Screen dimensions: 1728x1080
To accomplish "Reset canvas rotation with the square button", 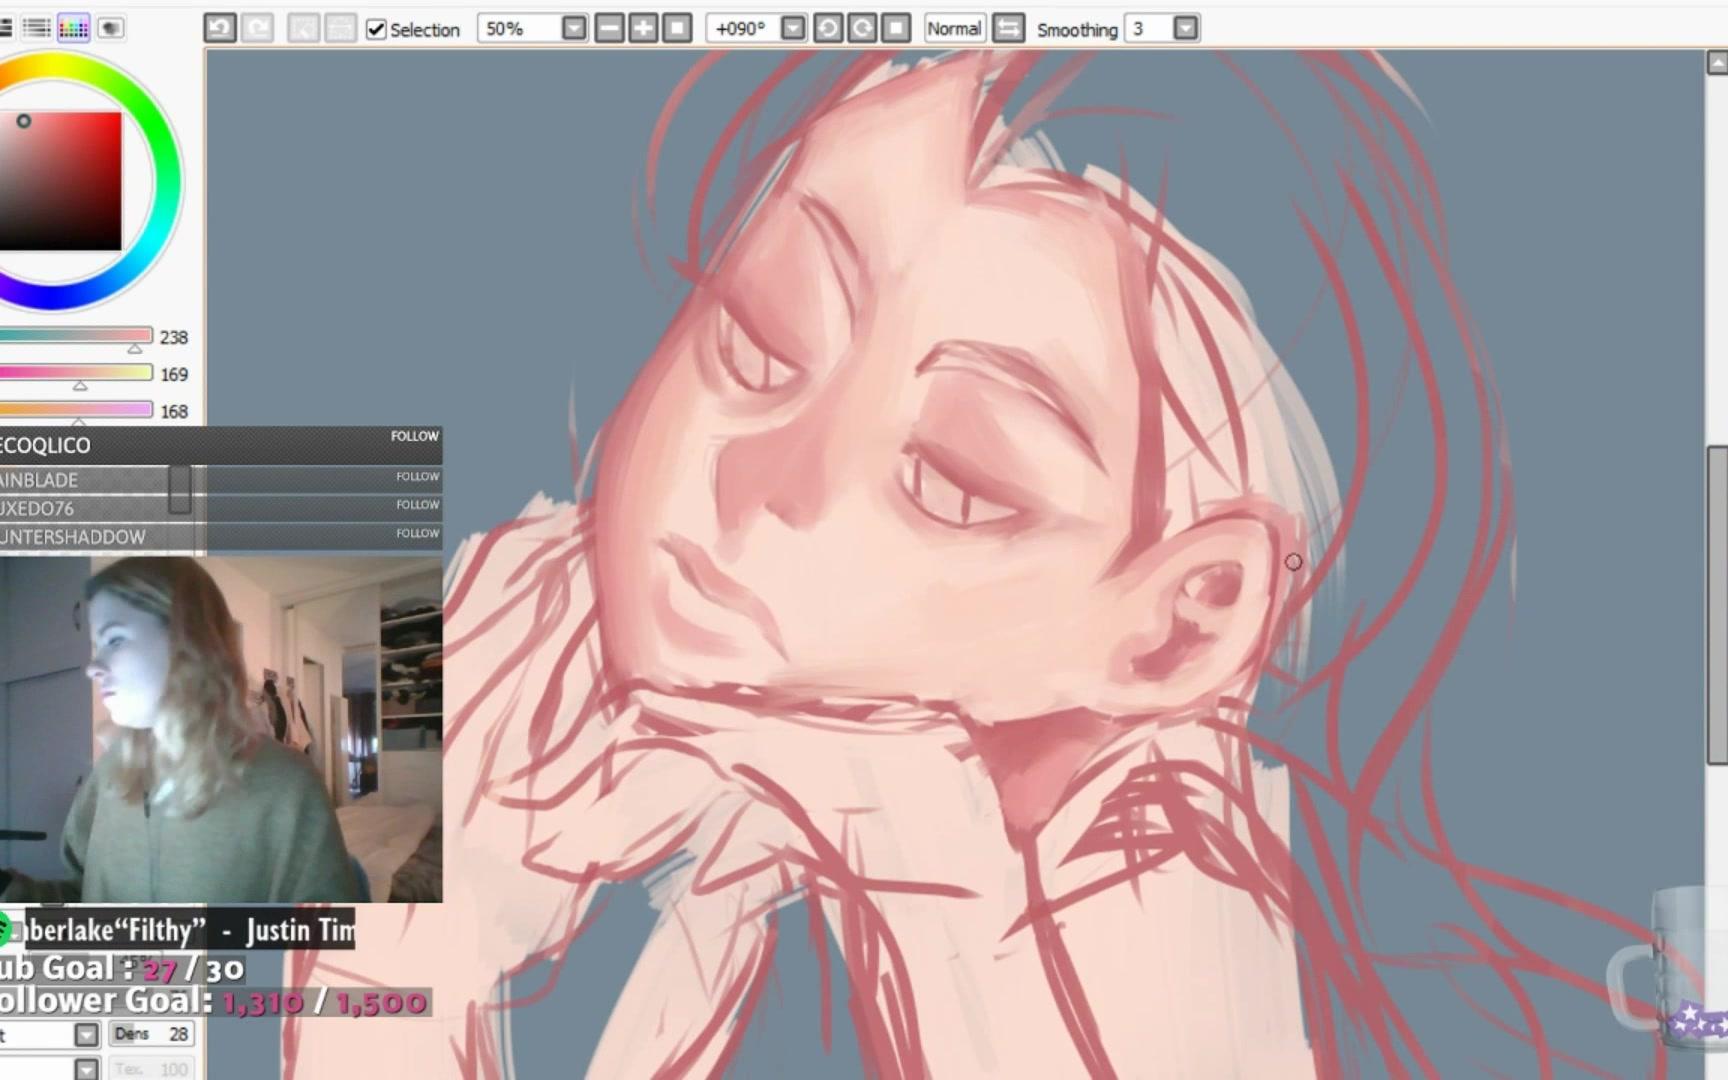I will click(x=896, y=28).
